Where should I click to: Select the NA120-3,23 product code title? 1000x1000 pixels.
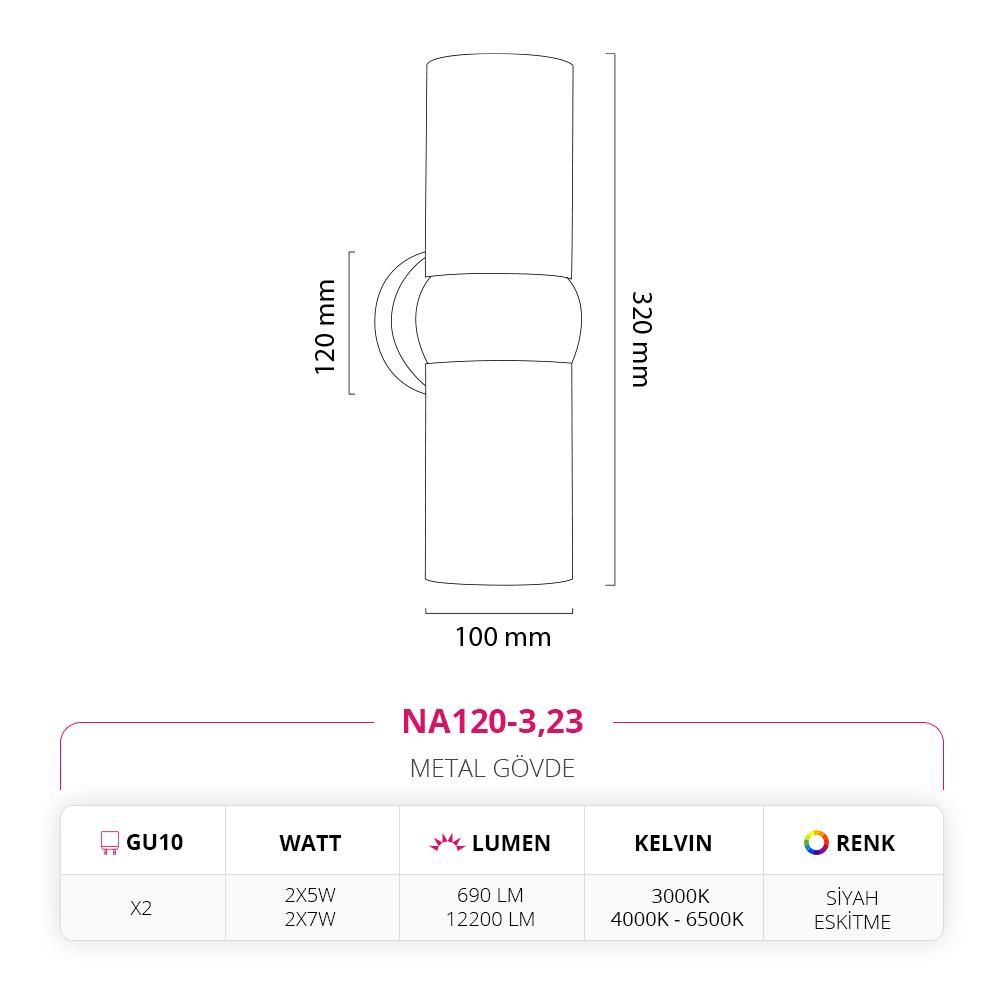[x=492, y=721]
